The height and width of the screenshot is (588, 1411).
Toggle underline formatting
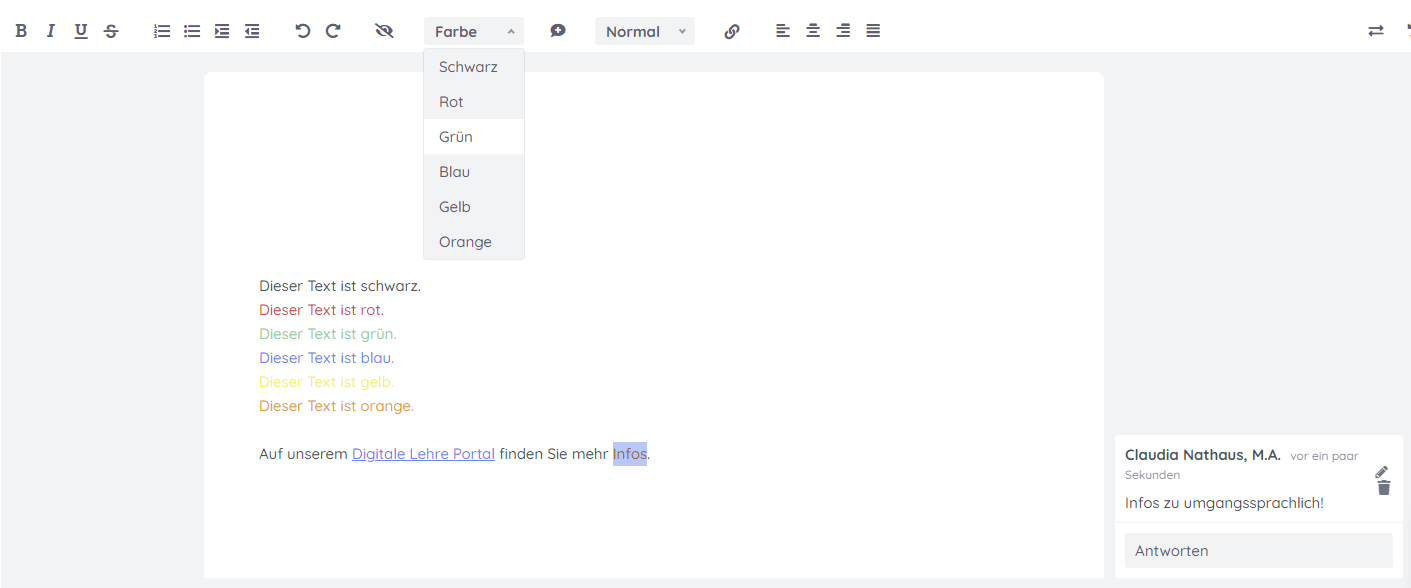pyautogui.click(x=81, y=31)
